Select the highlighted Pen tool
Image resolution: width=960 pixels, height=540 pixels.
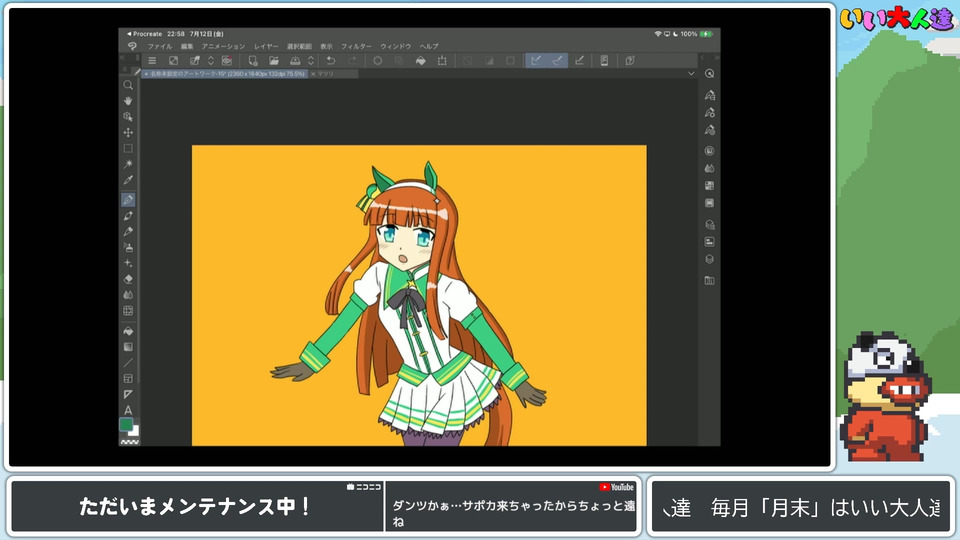128,200
